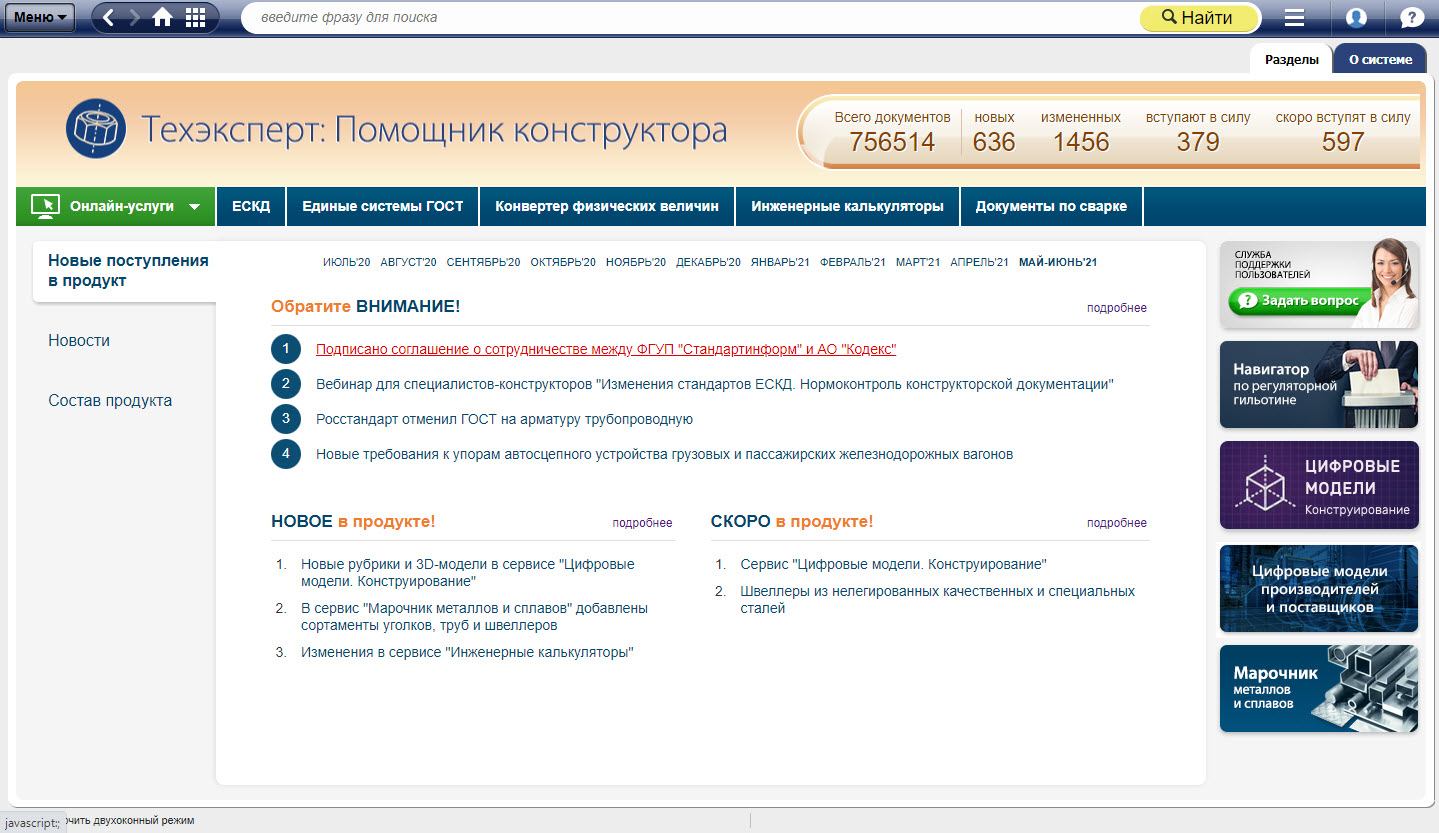Choose month АПРЕЛЬ'21
This screenshot has width=1439, height=833.
(x=980, y=263)
